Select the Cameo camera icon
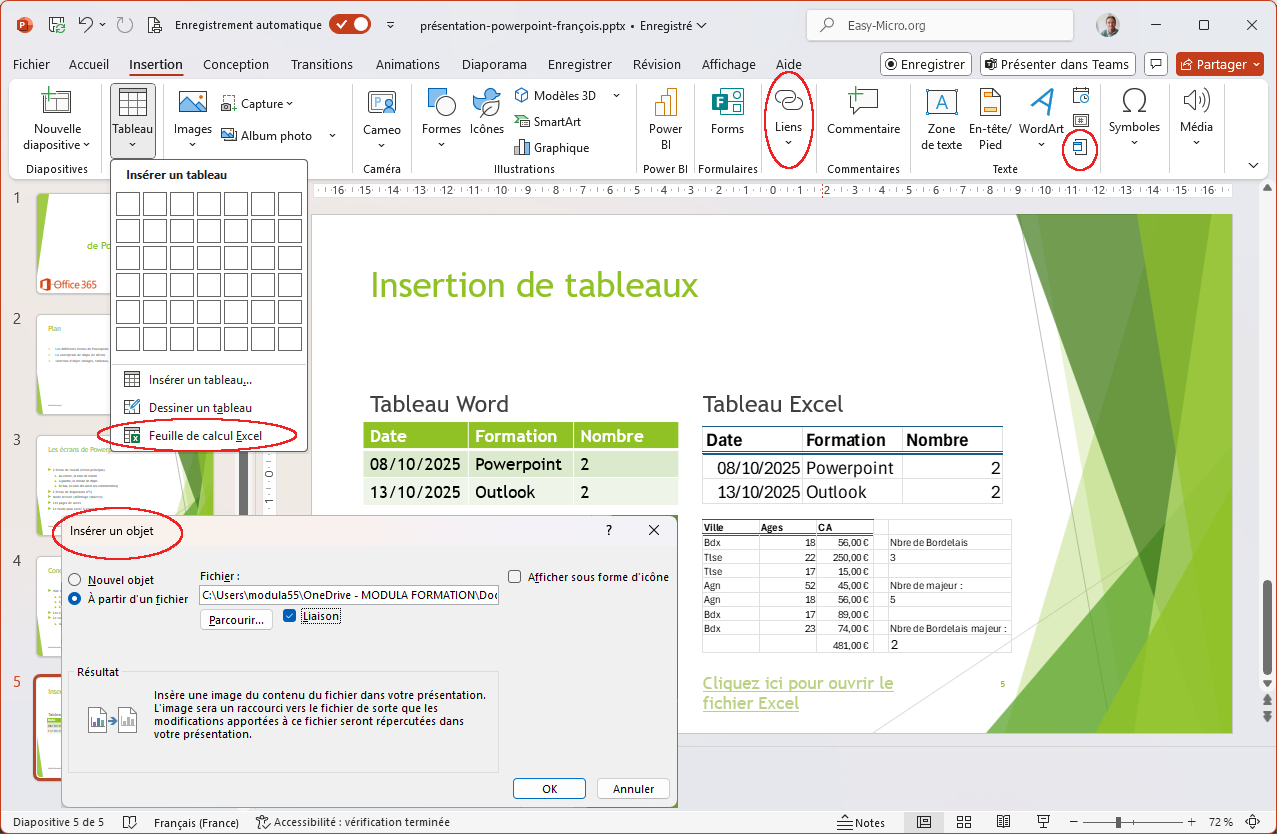1277x834 pixels. click(x=381, y=103)
